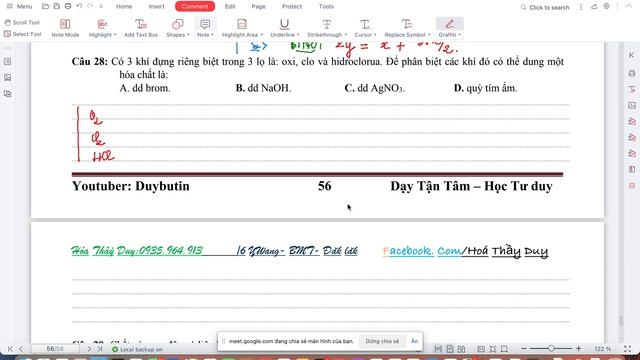
Task: Collapse the ribbon with the chevron
Action: pos(628,6)
